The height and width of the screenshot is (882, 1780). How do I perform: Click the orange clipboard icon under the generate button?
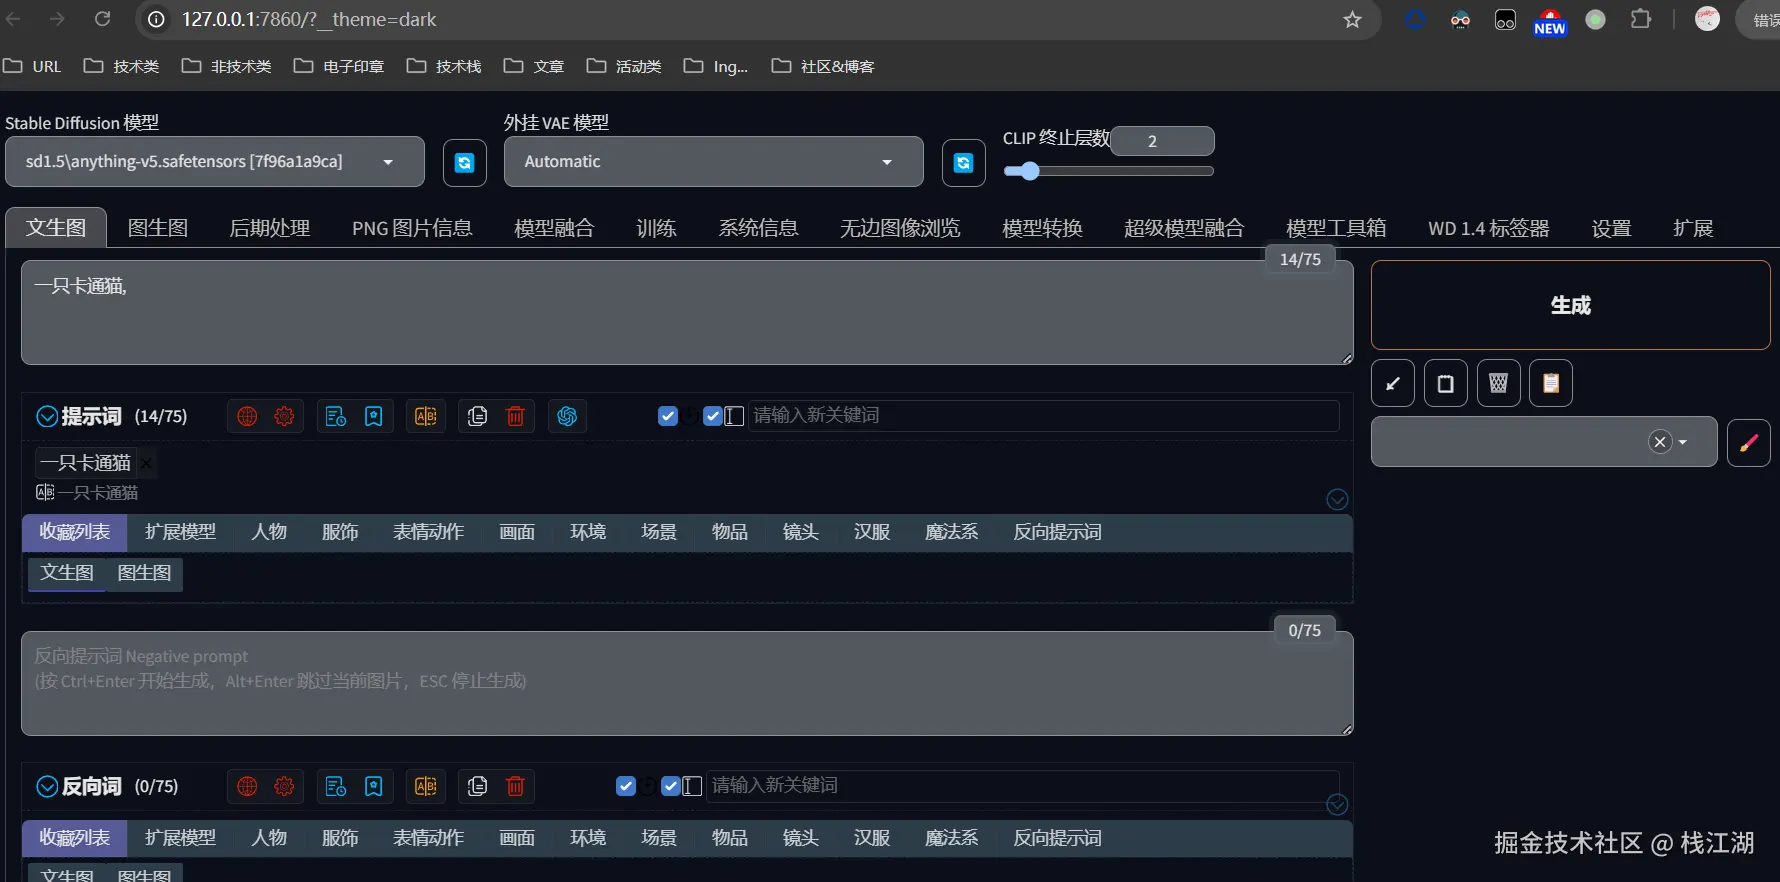[1551, 383]
